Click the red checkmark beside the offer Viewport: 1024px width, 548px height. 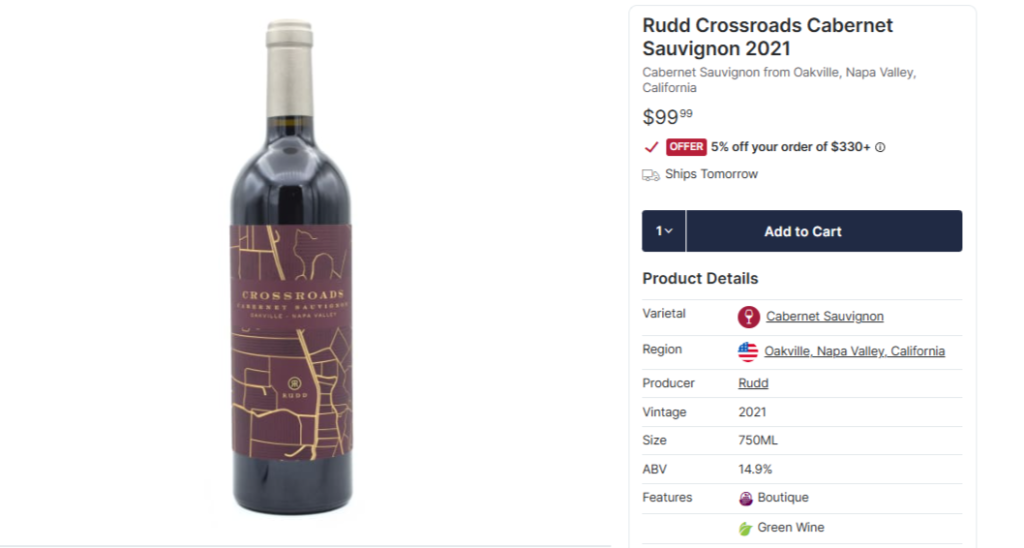tap(651, 147)
